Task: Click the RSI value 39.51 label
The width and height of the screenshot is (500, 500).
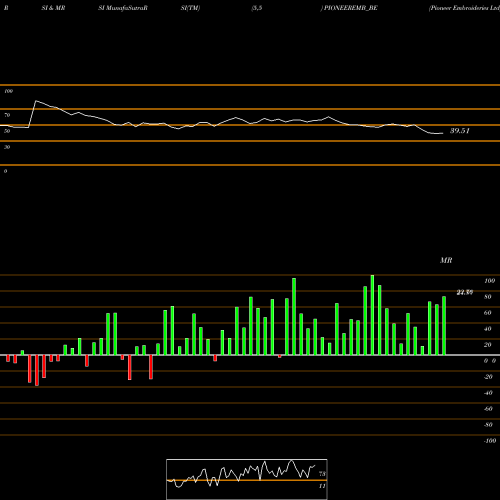Action: coord(460,131)
